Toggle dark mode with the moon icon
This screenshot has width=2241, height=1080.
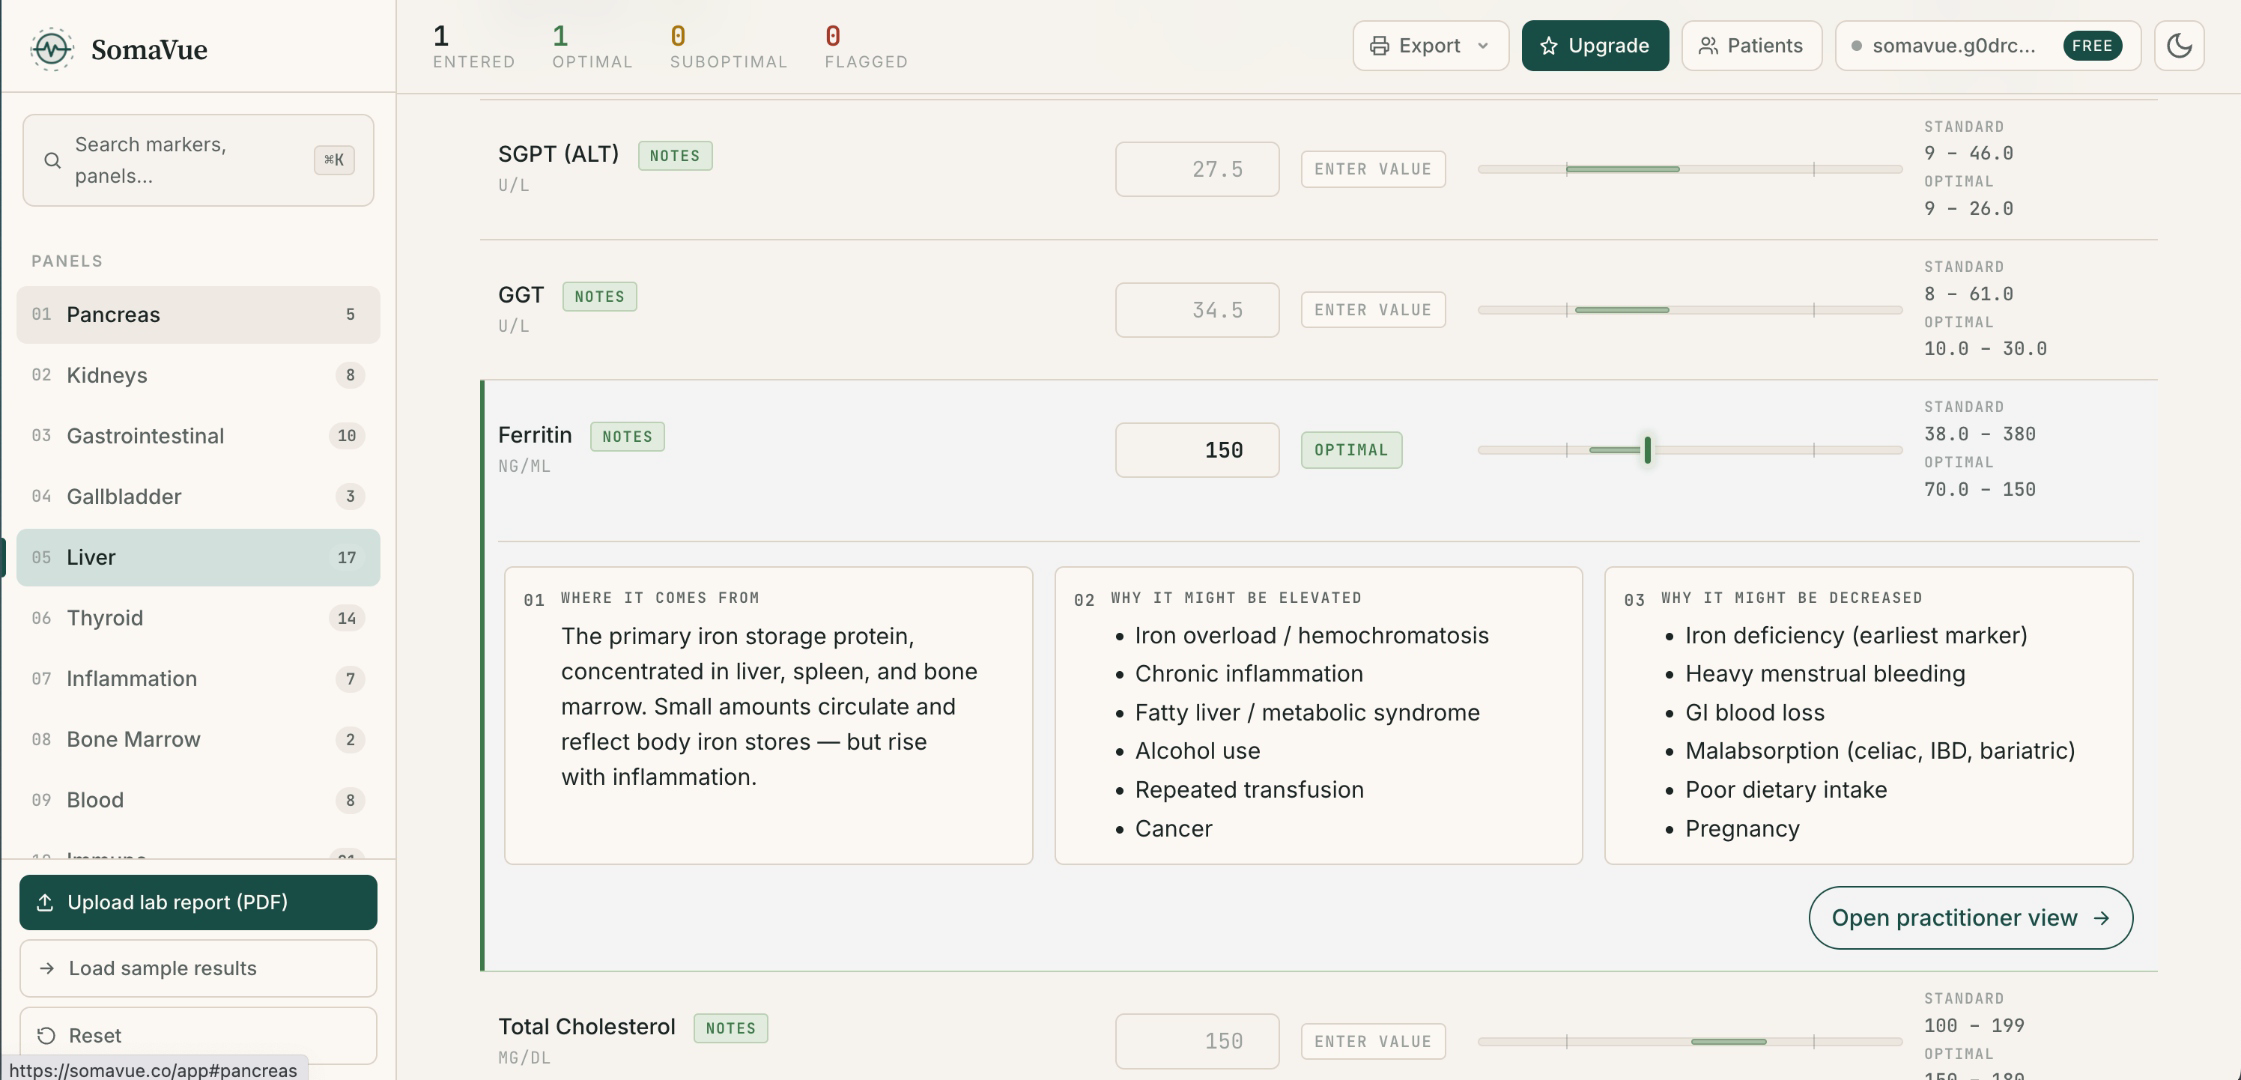point(2179,46)
